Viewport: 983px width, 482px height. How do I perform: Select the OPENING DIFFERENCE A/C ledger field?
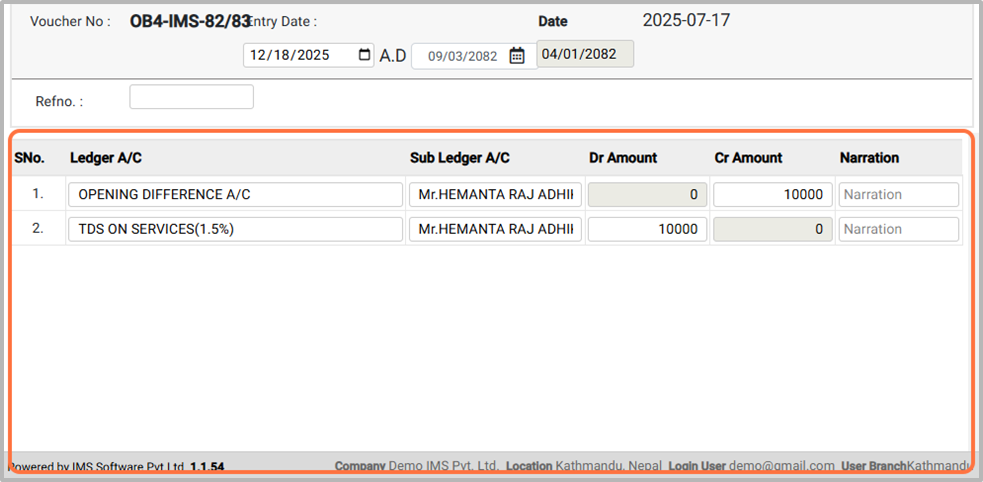click(x=235, y=195)
